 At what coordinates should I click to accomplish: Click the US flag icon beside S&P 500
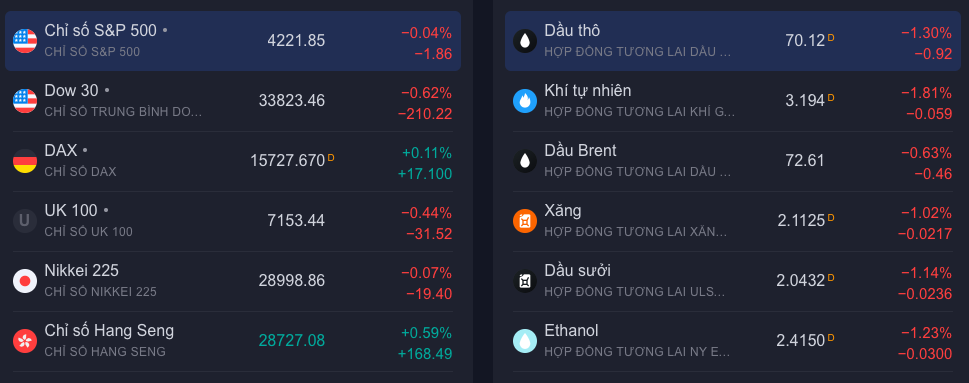click(x=25, y=41)
